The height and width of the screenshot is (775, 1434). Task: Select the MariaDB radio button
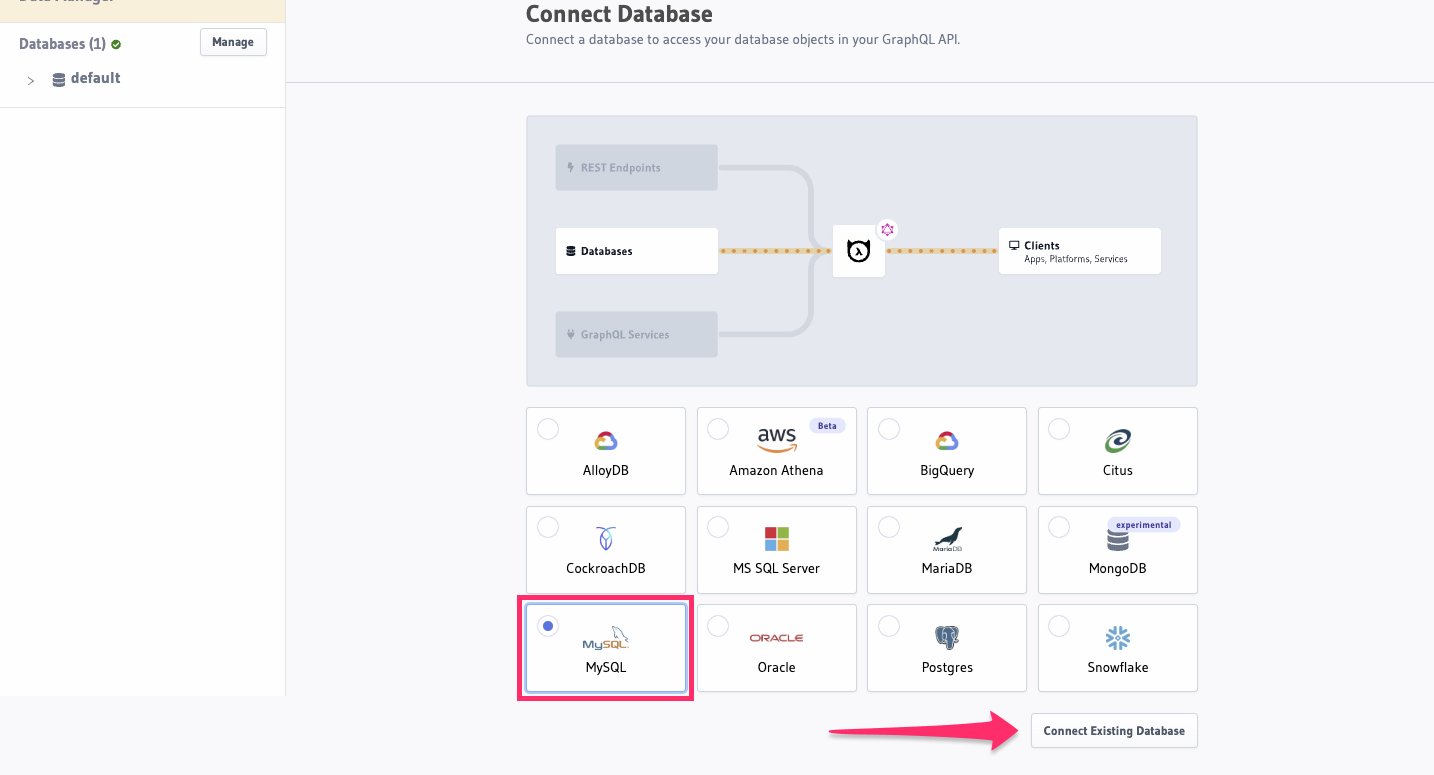point(889,527)
